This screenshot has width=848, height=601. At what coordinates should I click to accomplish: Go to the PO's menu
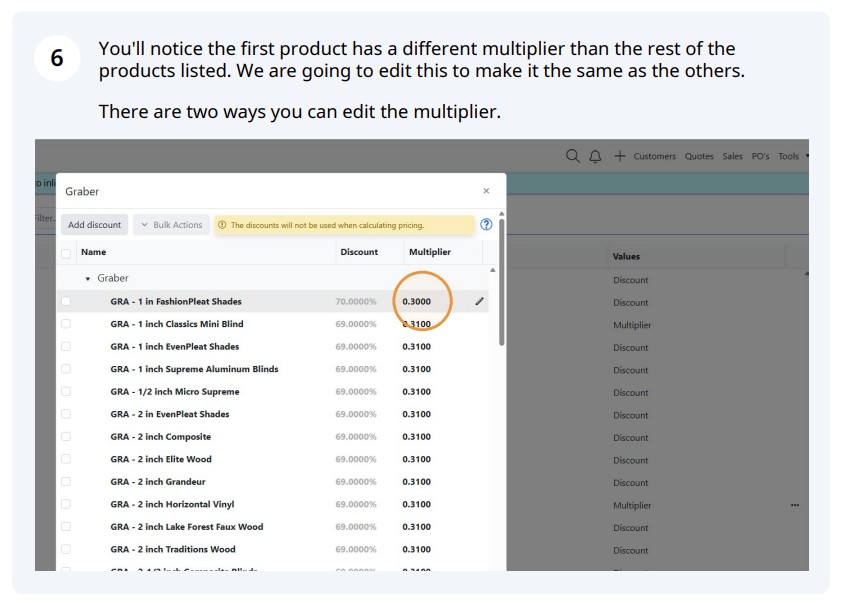(x=760, y=156)
